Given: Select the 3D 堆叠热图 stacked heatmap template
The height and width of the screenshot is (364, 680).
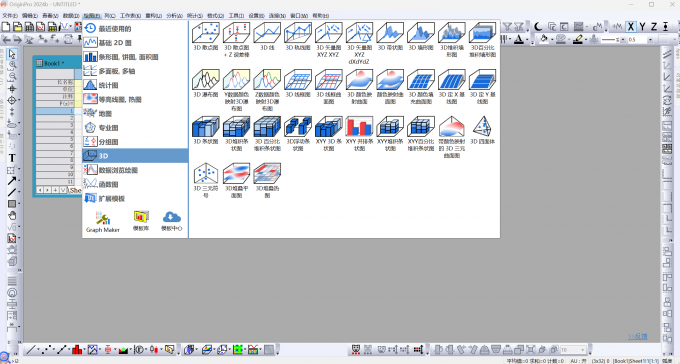Looking at the screenshot, I should tap(267, 181).
